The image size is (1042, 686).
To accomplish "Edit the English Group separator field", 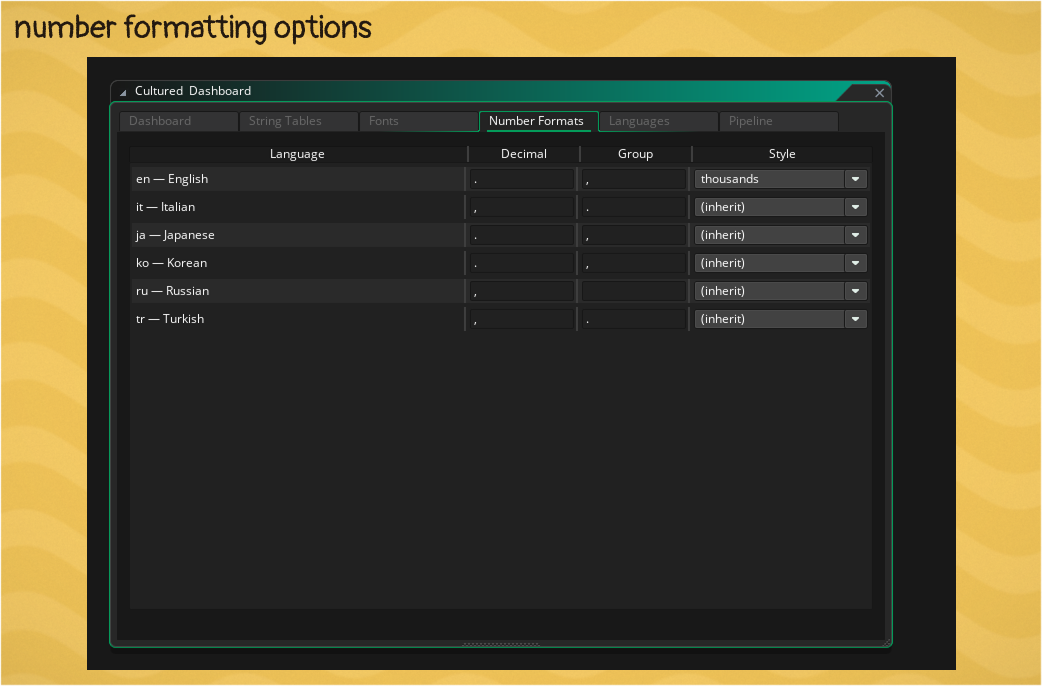I will click(x=634, y=179).
